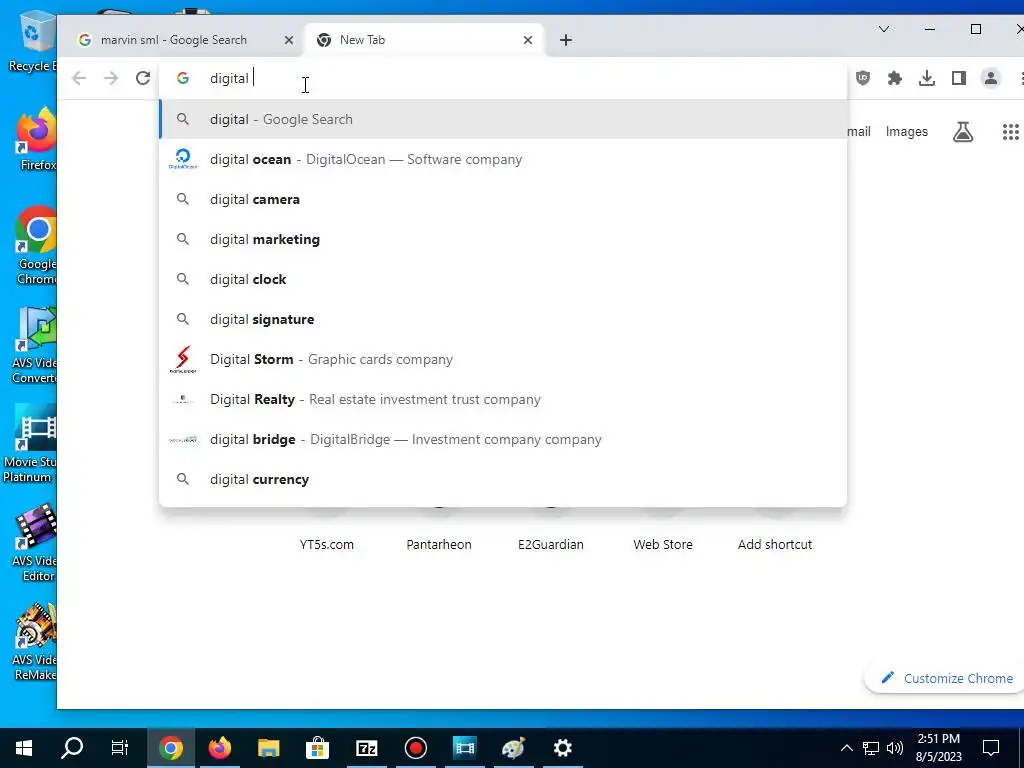Open 7-Zip from the taskbar
Image resolution: width=1024 pixels, height=768 pixels.
(x=366, y=747)
